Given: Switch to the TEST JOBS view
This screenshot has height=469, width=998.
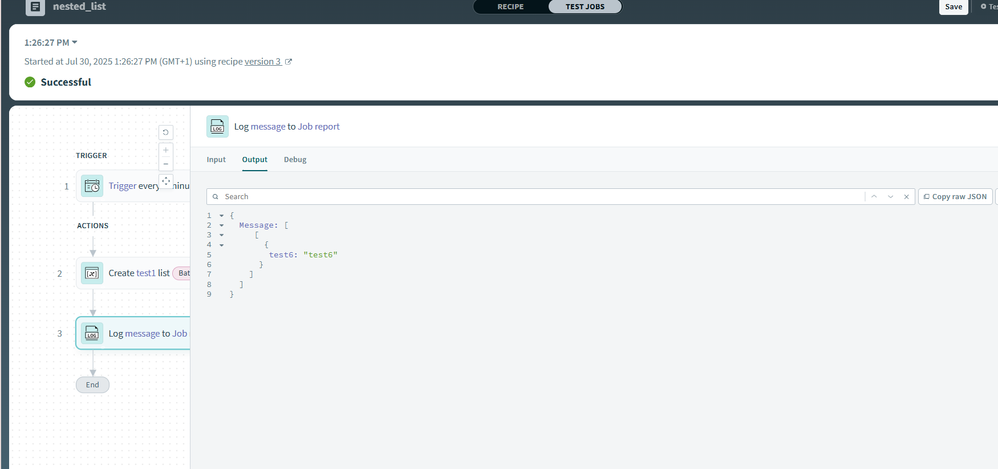Looking at the screenshot, I should pos(585,6).
